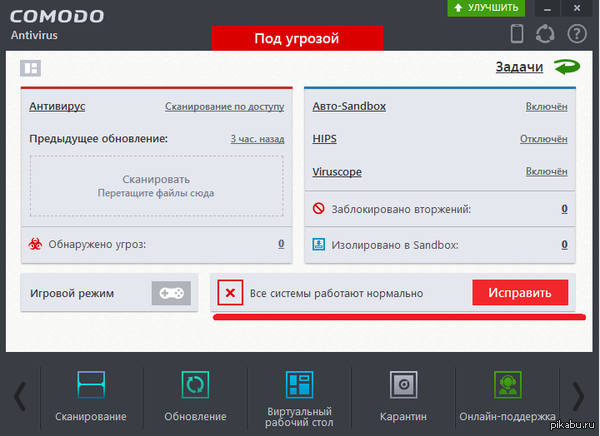Open Обновление from the bottom bar
The height and width of the screenshot is (436, 600).
195,395
